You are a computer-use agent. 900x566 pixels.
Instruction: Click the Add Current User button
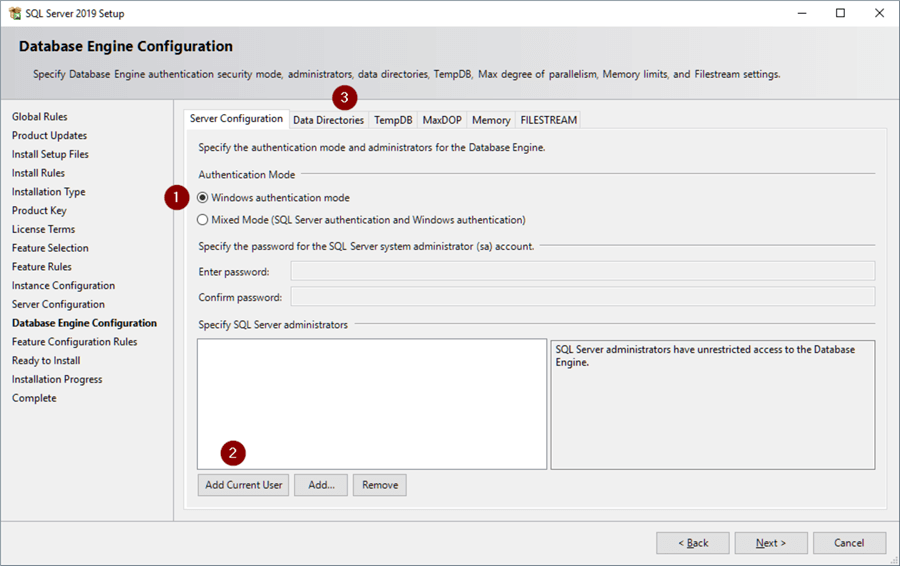coord(243,485)
